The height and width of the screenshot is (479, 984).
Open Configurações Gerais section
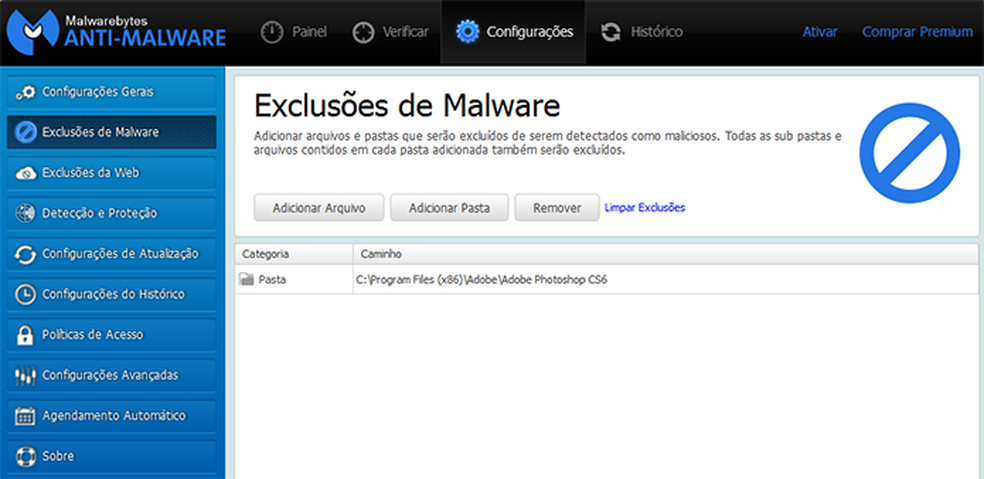(x=112, y=92)
